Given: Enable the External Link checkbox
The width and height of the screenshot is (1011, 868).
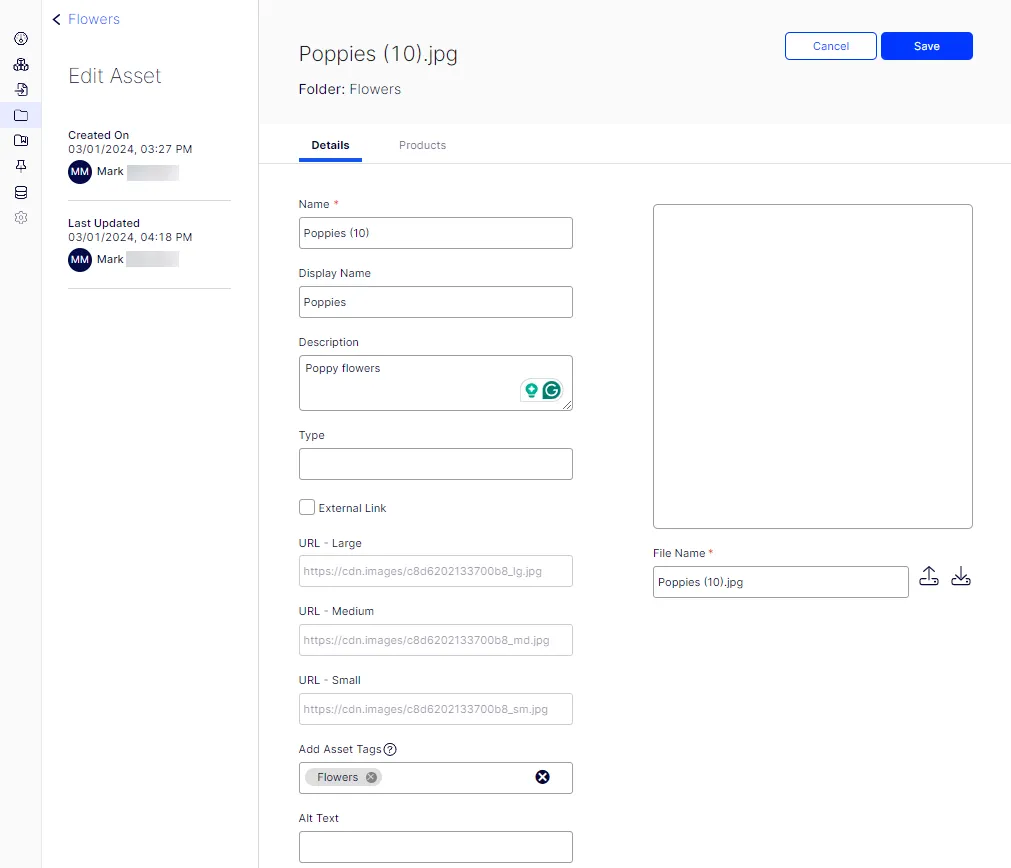Looking at the screenshot, I should tap(307, 507).
